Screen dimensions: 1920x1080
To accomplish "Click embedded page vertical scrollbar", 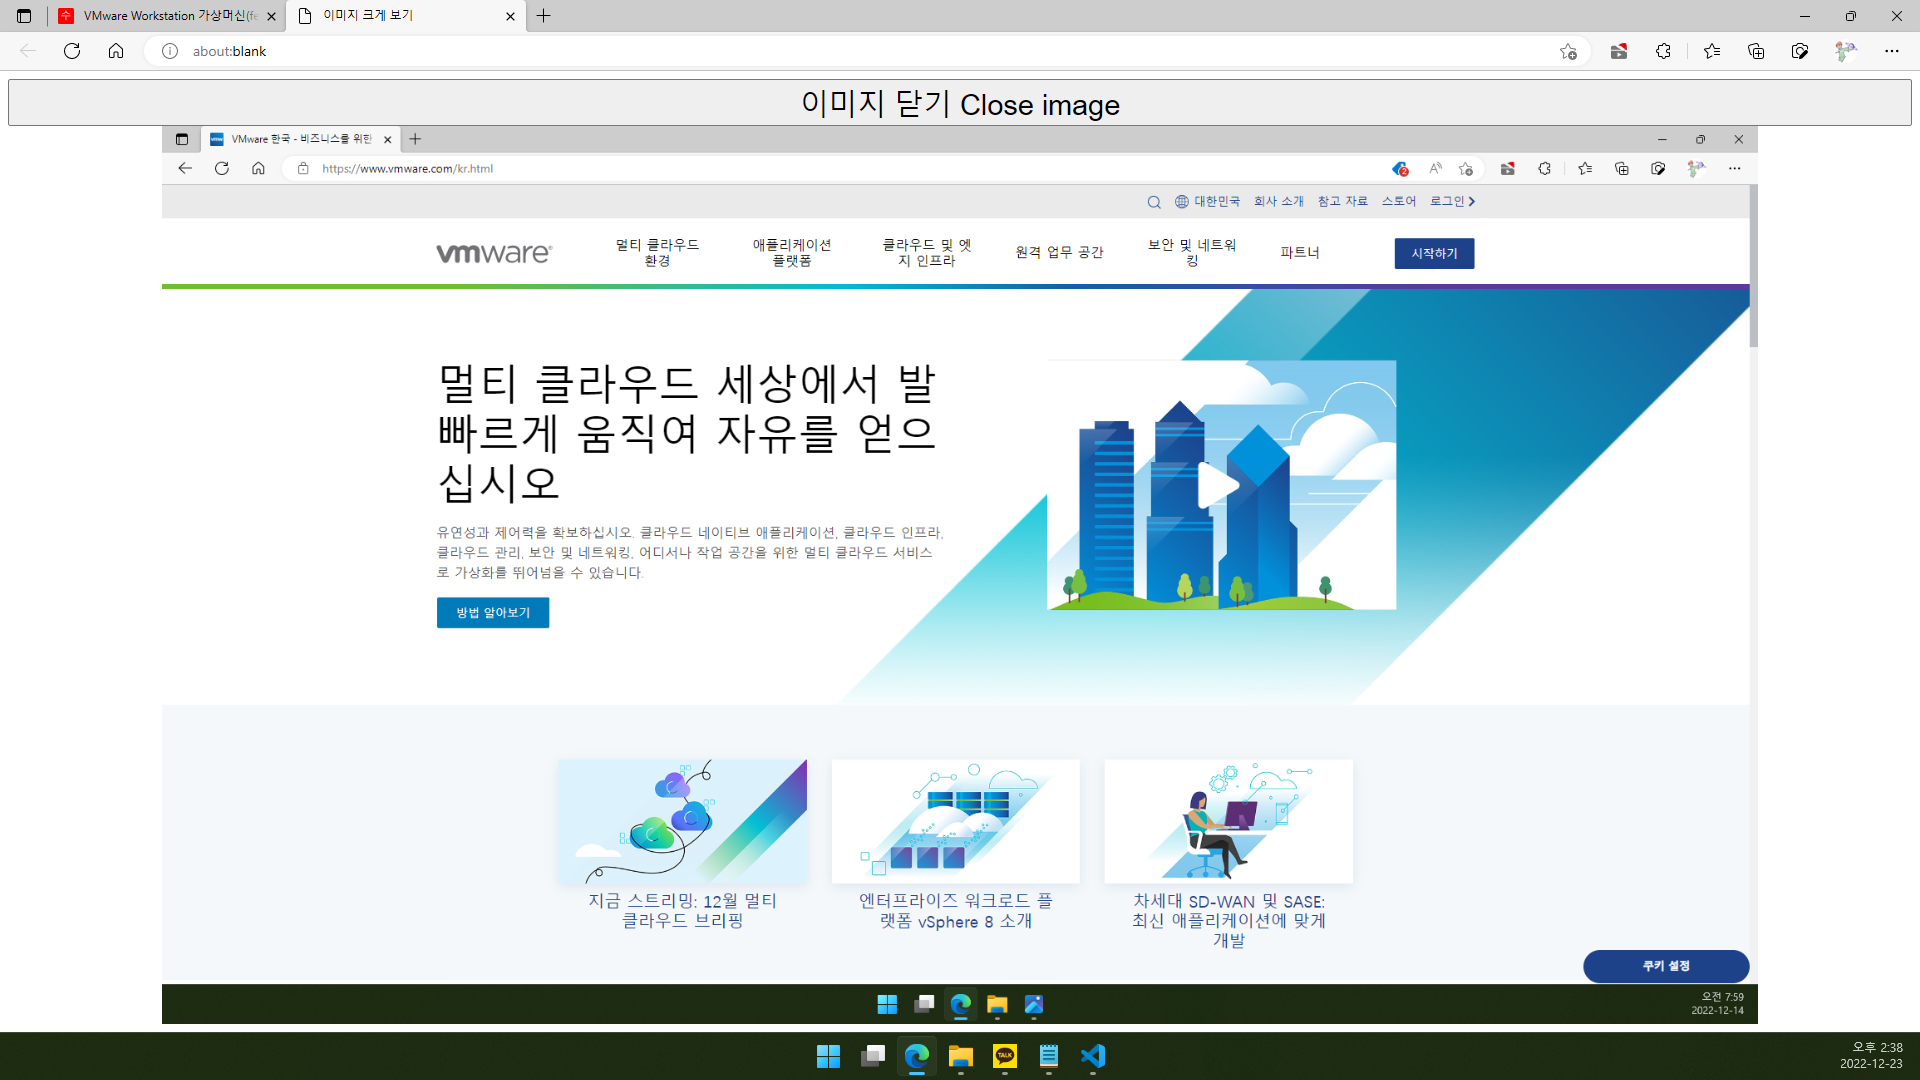I will click(x=1754, y=267).
